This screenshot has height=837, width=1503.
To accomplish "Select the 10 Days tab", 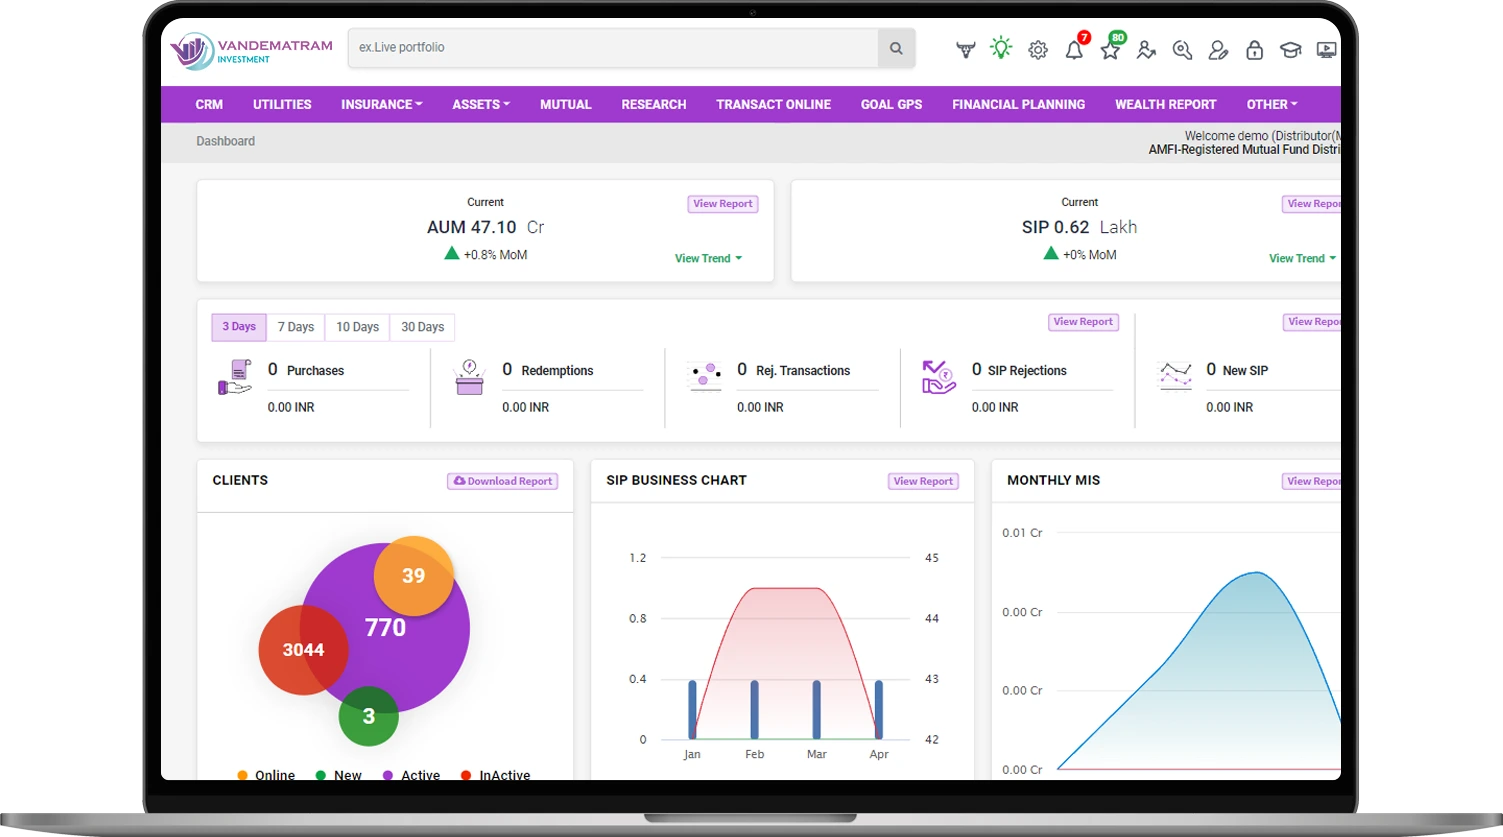I will (x=357, y=327).
